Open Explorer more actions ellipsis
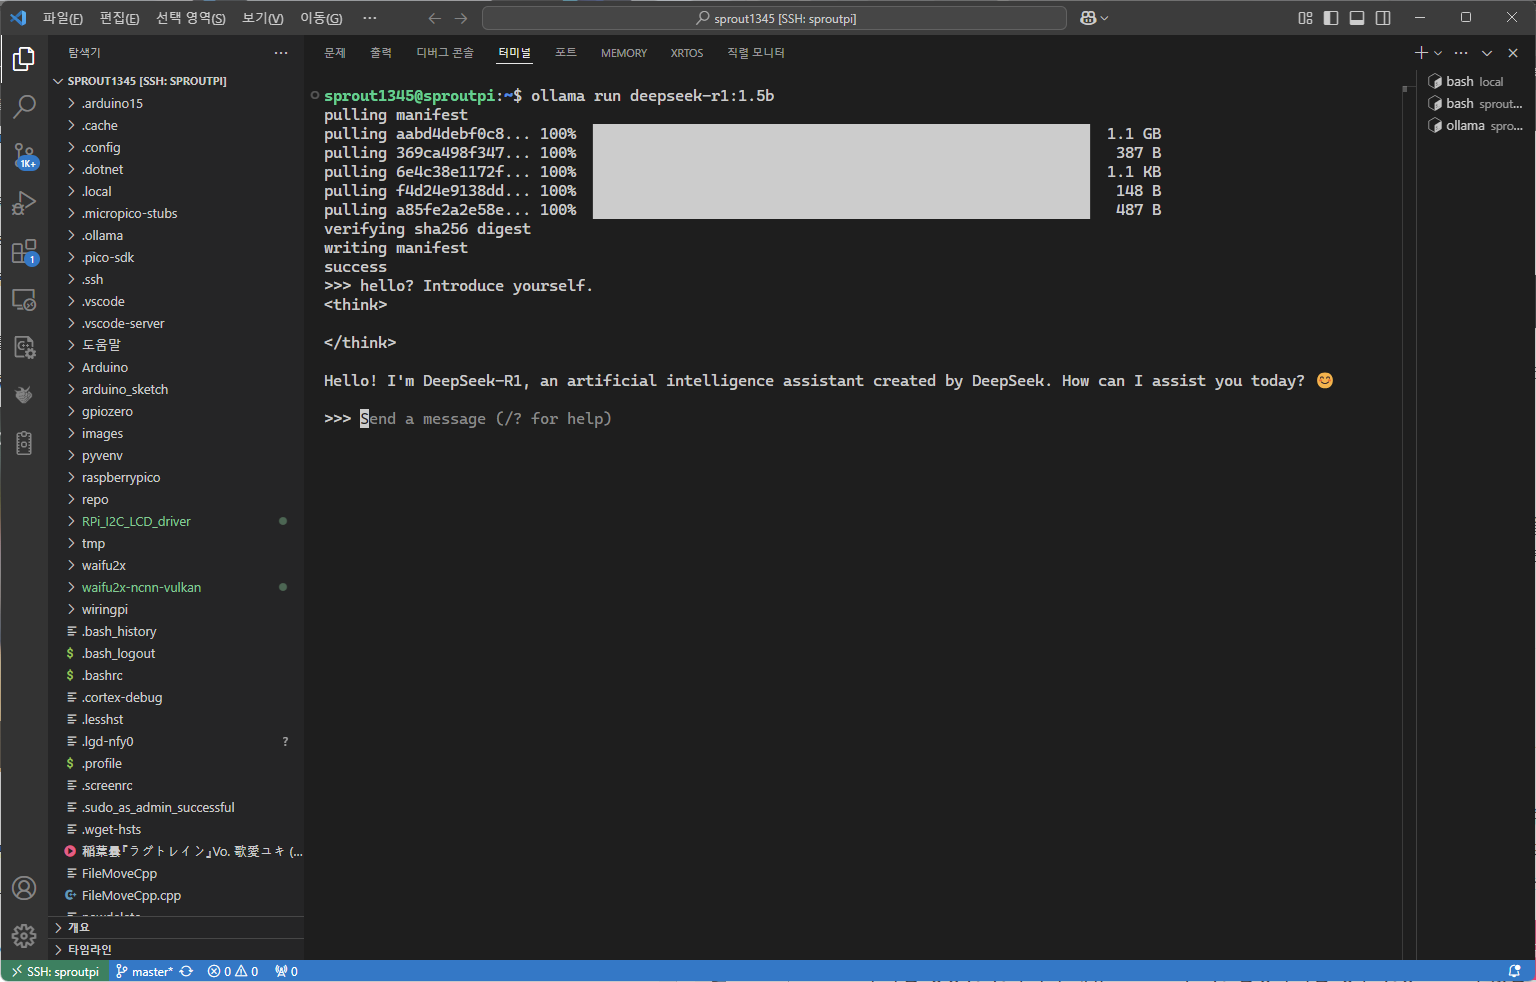Screen dimensions: 1536x982 (281, 53)
